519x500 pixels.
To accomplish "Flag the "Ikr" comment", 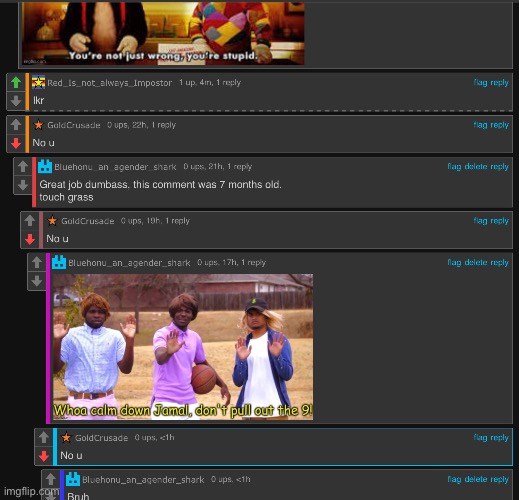I will click(480, 82).
